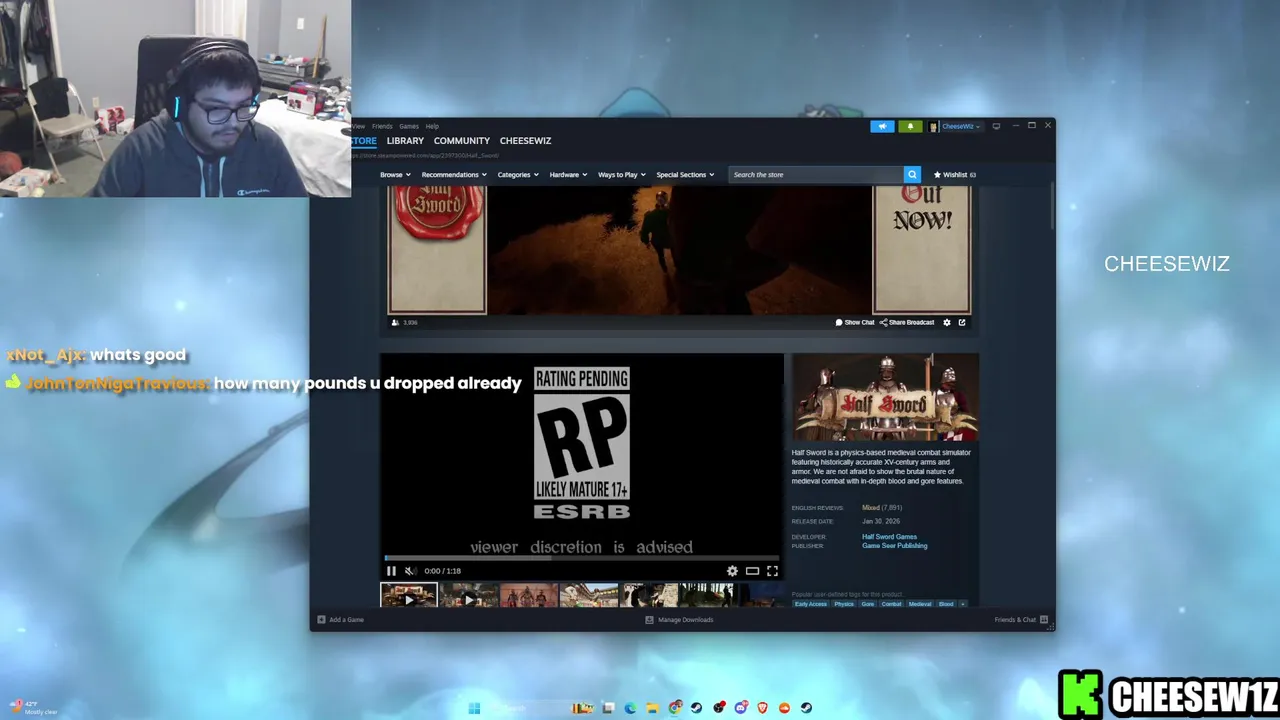Pop out the broadcast in new window
This screenshot has width=1280, height=720.
click(962, 322)
